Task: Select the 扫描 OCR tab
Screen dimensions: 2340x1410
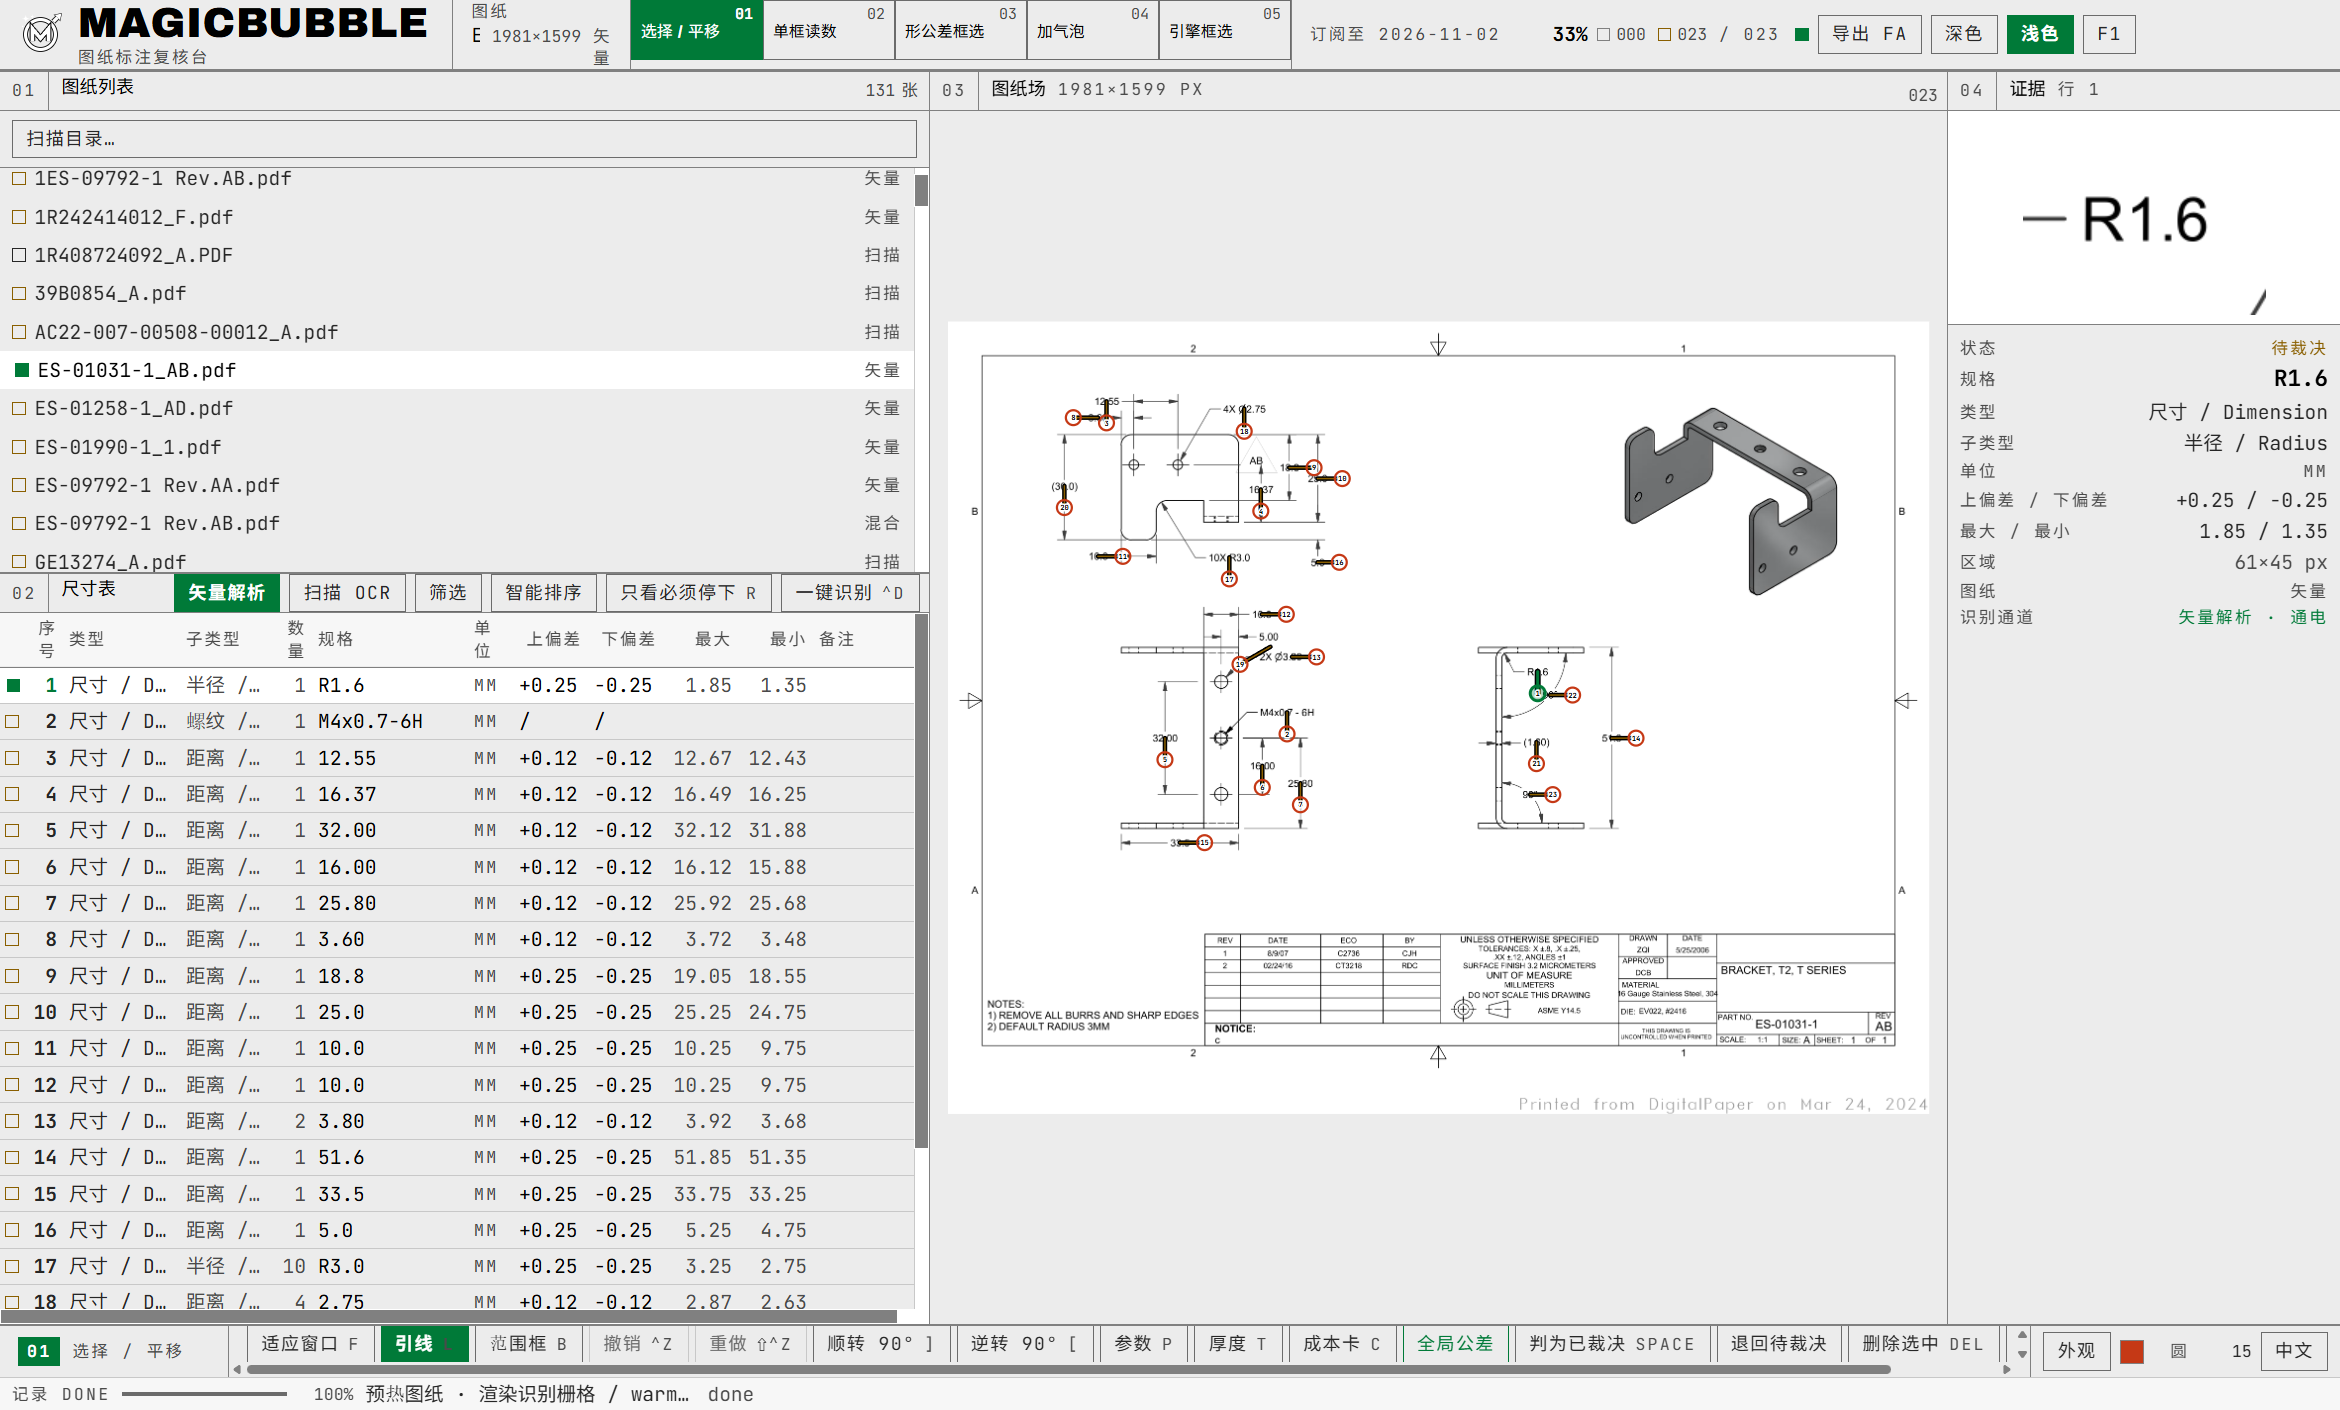Action: [347, 593]
